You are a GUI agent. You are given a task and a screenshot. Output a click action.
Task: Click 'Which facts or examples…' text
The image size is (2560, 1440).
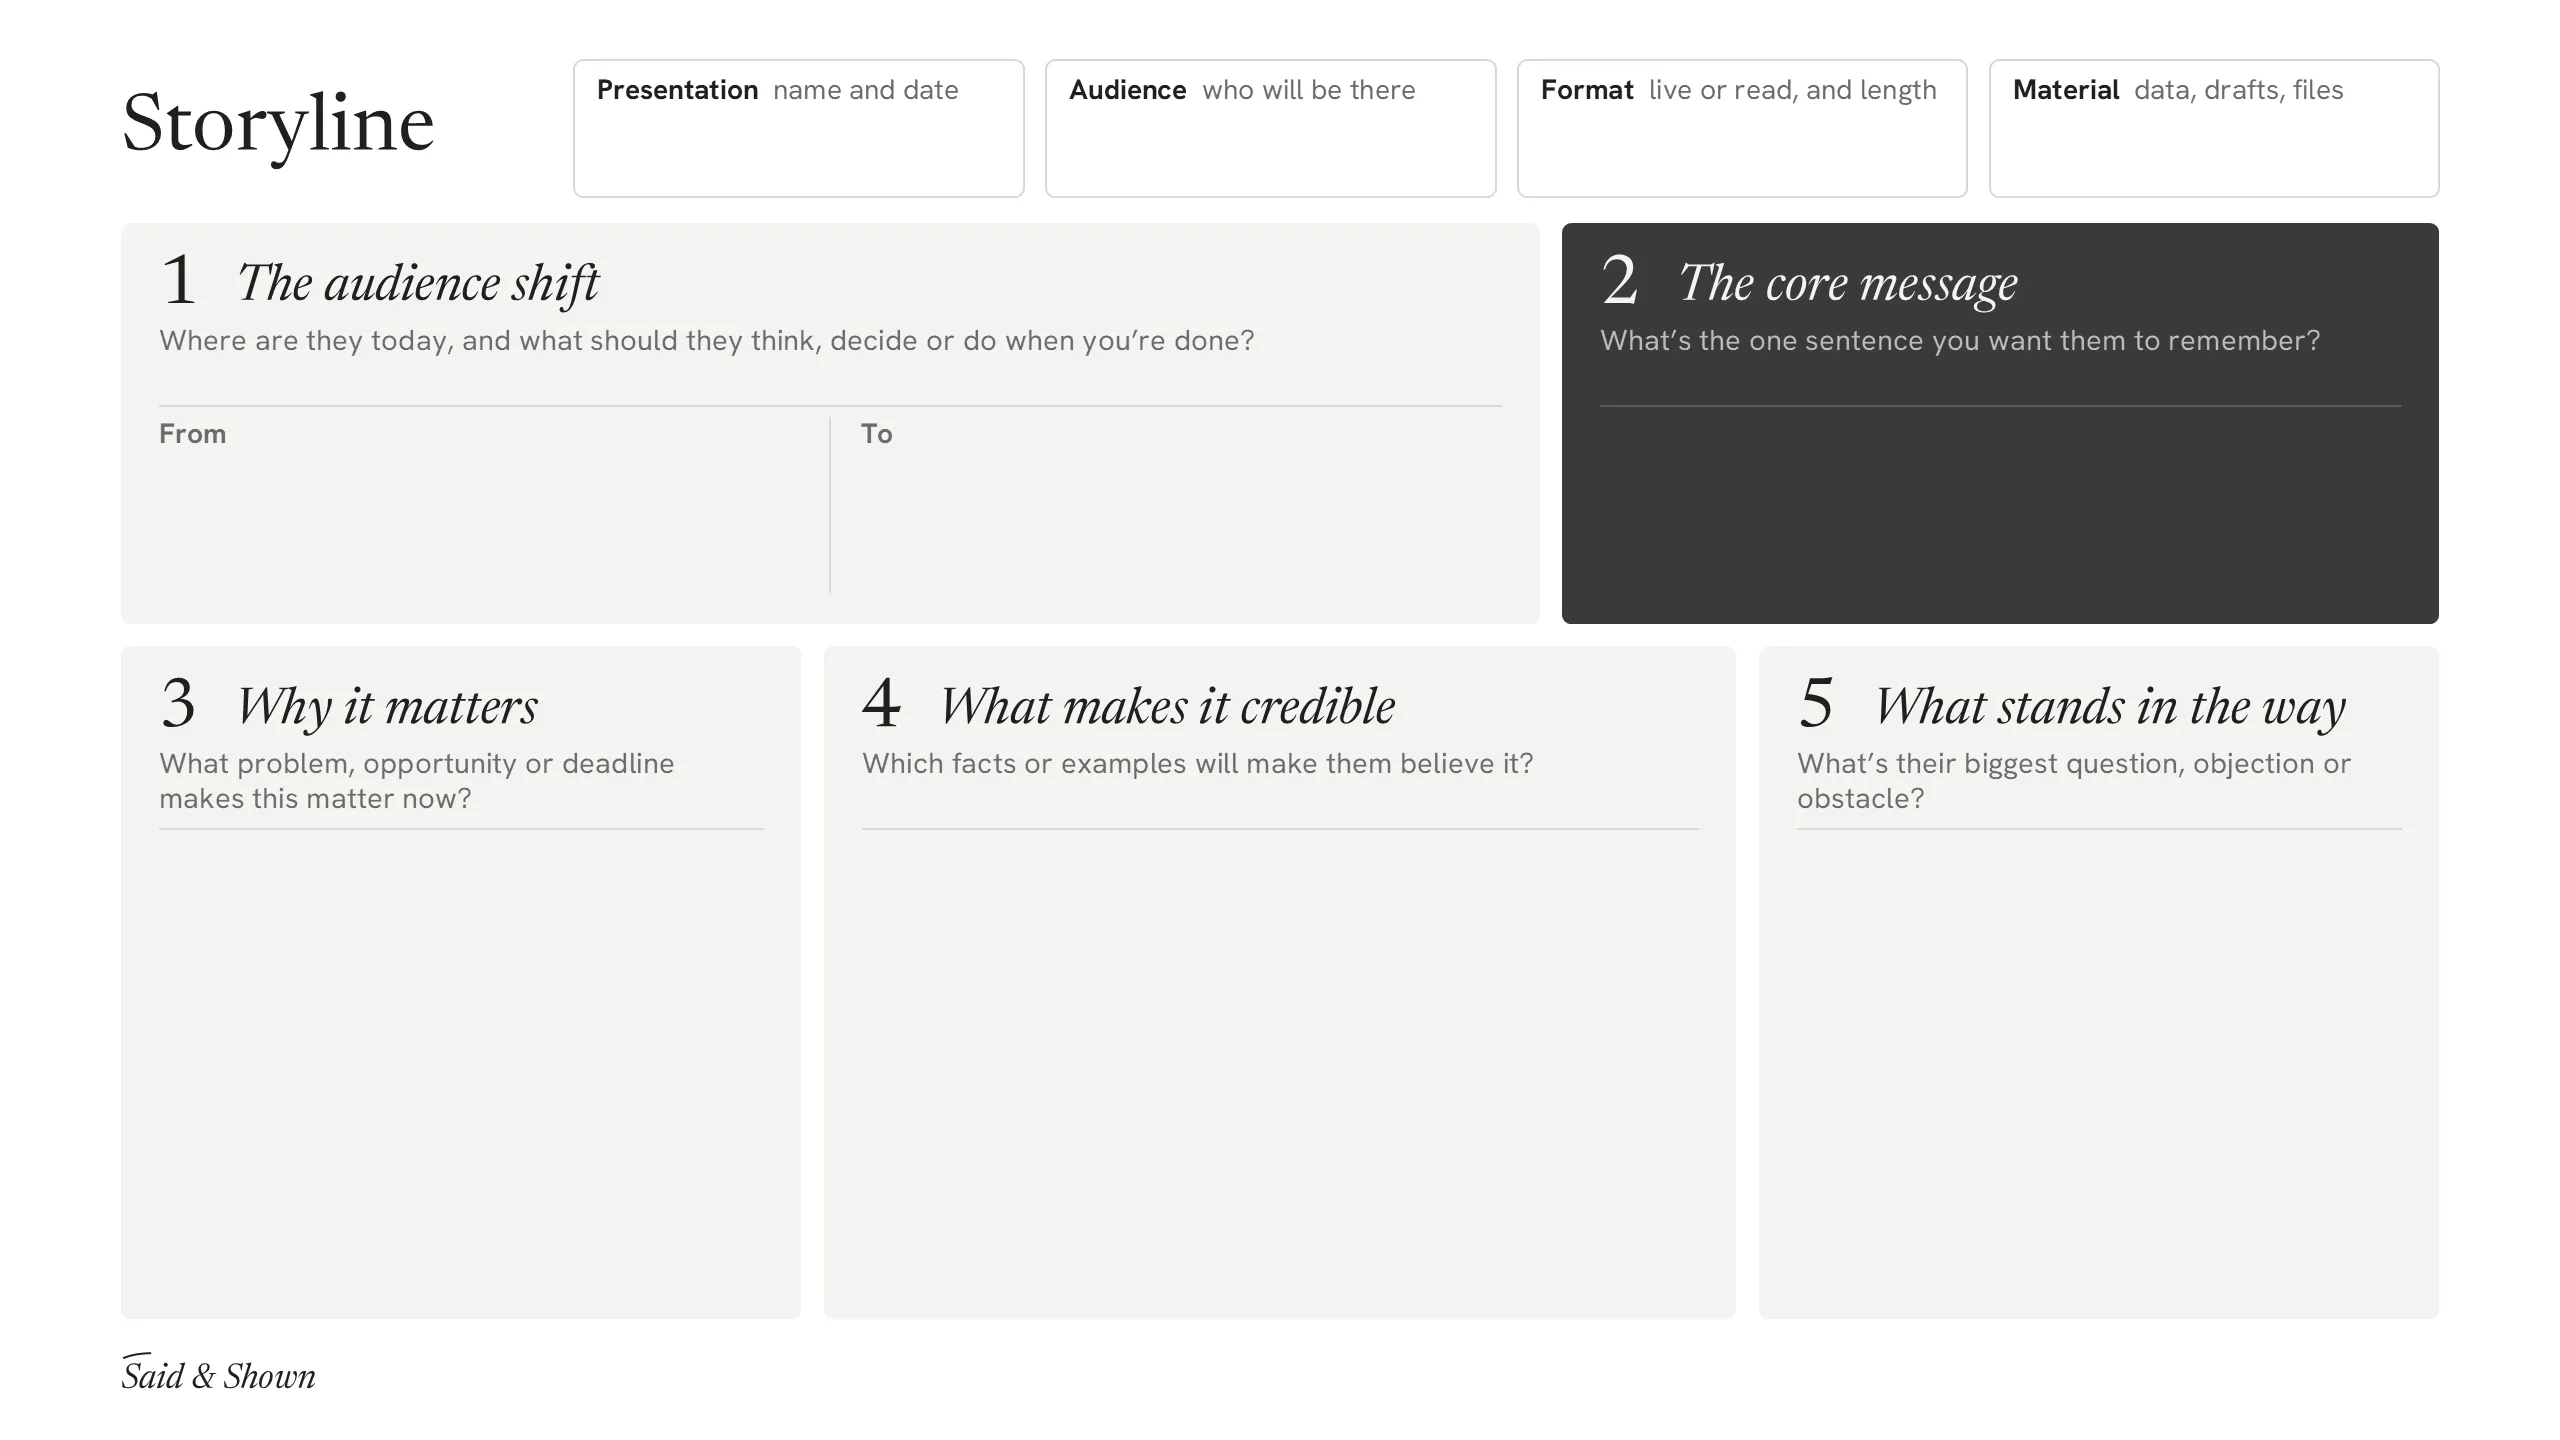(x=1197, y=764)
